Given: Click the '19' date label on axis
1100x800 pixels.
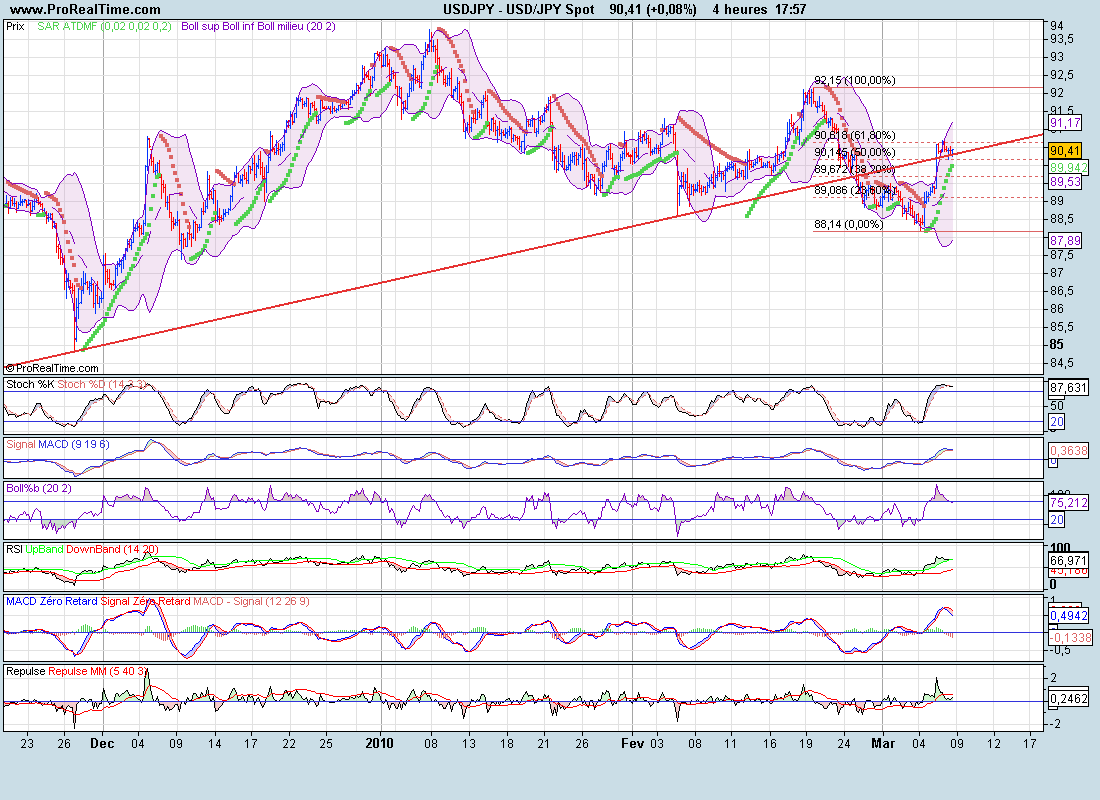Looking at the screenshot, I should click(x=806, y=743).
